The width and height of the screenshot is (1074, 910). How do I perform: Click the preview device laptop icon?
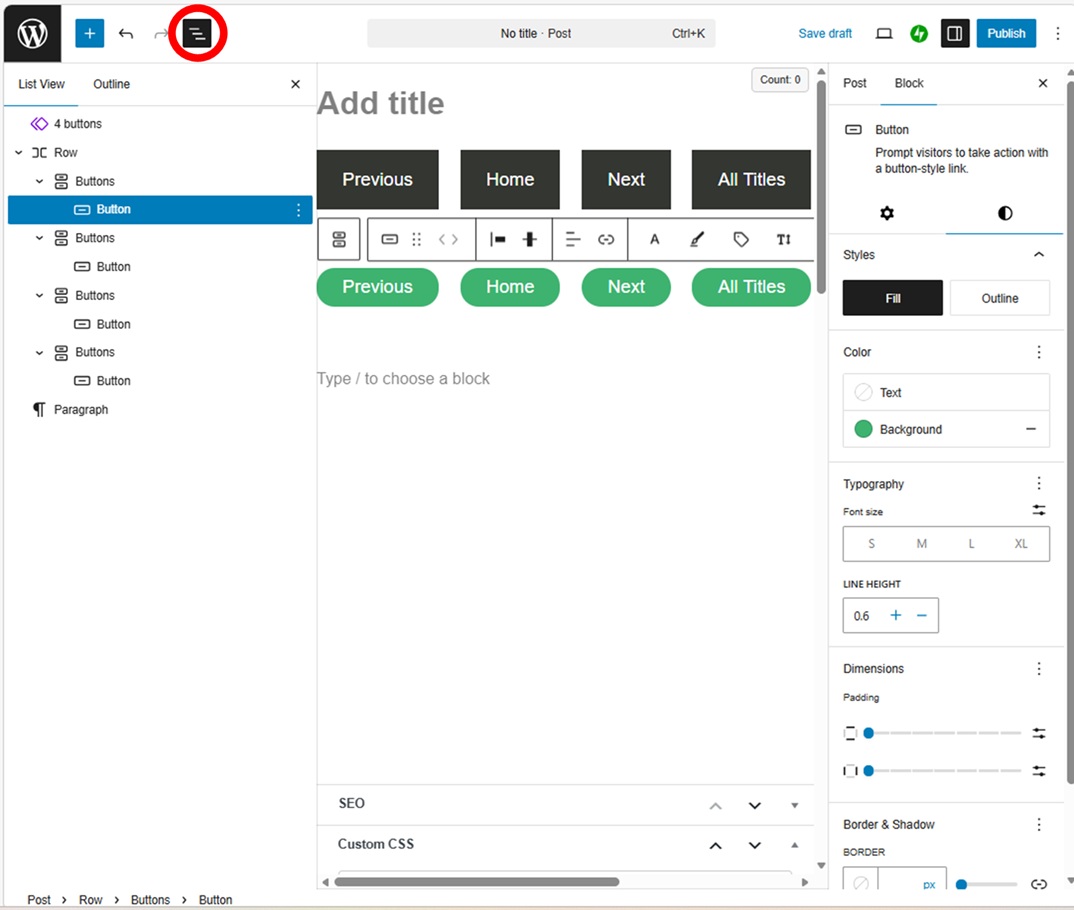pyautogui.click(x=883, y=34)
